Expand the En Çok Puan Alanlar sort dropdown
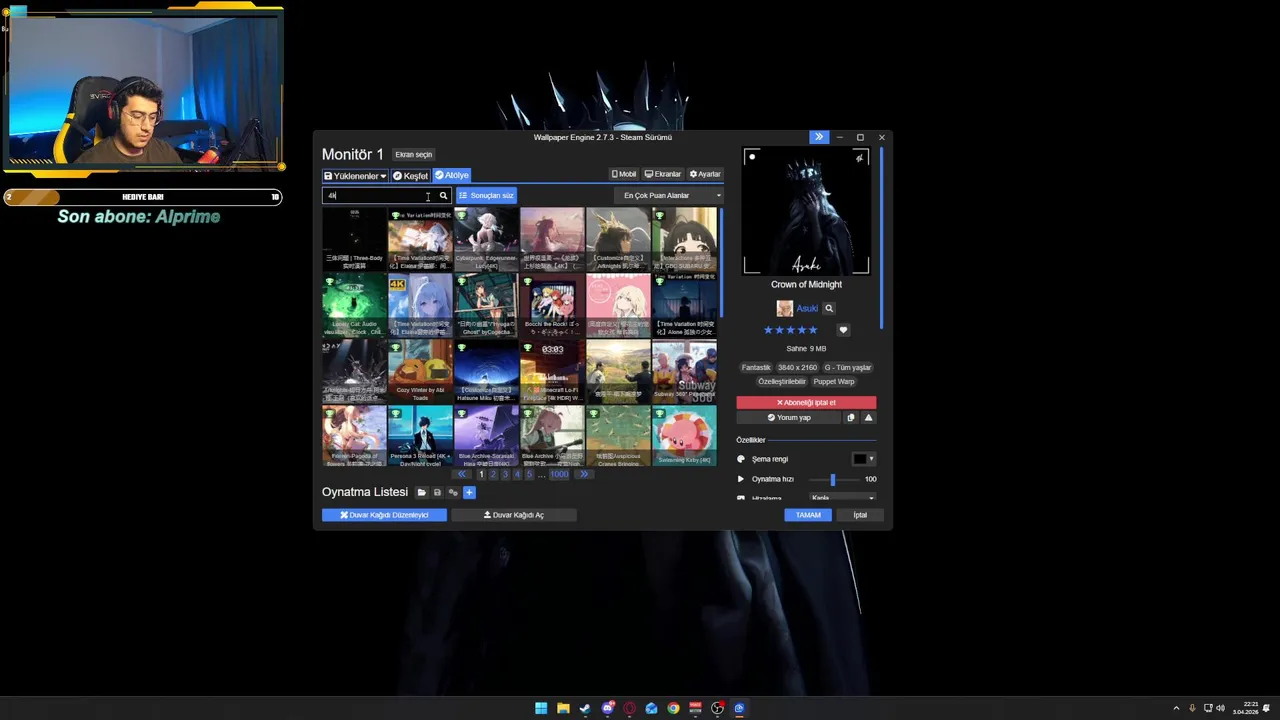The height and width of the screenshot is (720, 1280). [668, 196]
